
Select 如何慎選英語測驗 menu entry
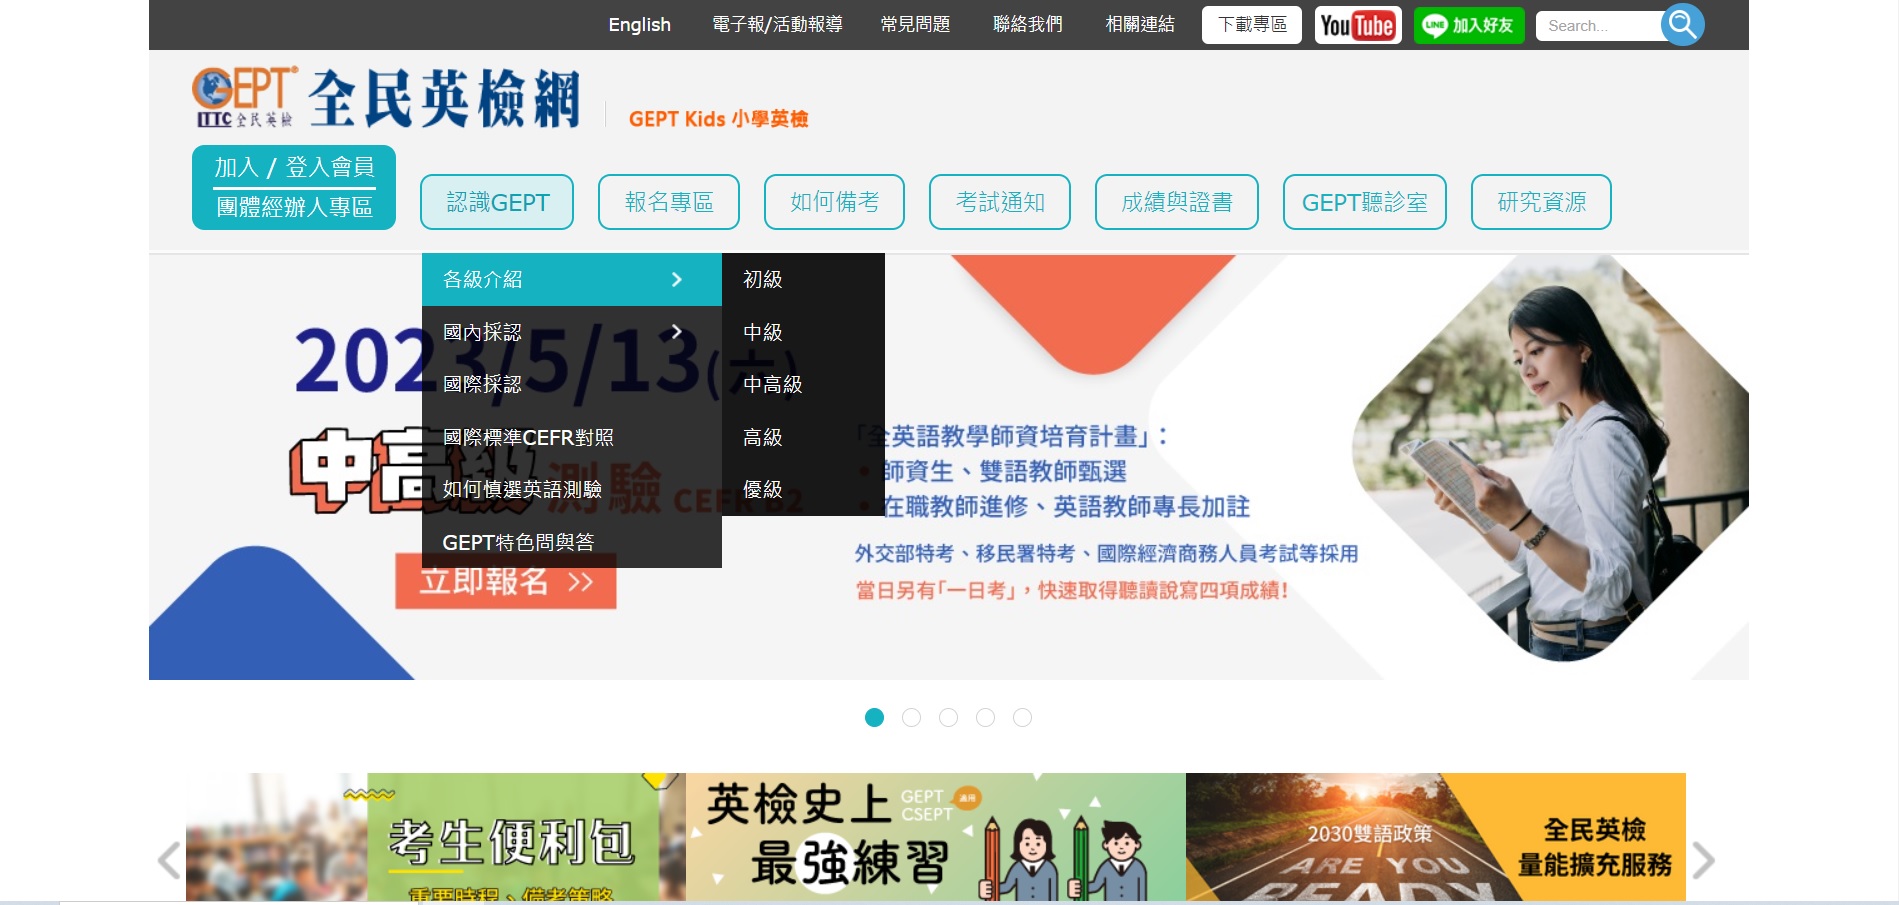[x=572, y=489]
